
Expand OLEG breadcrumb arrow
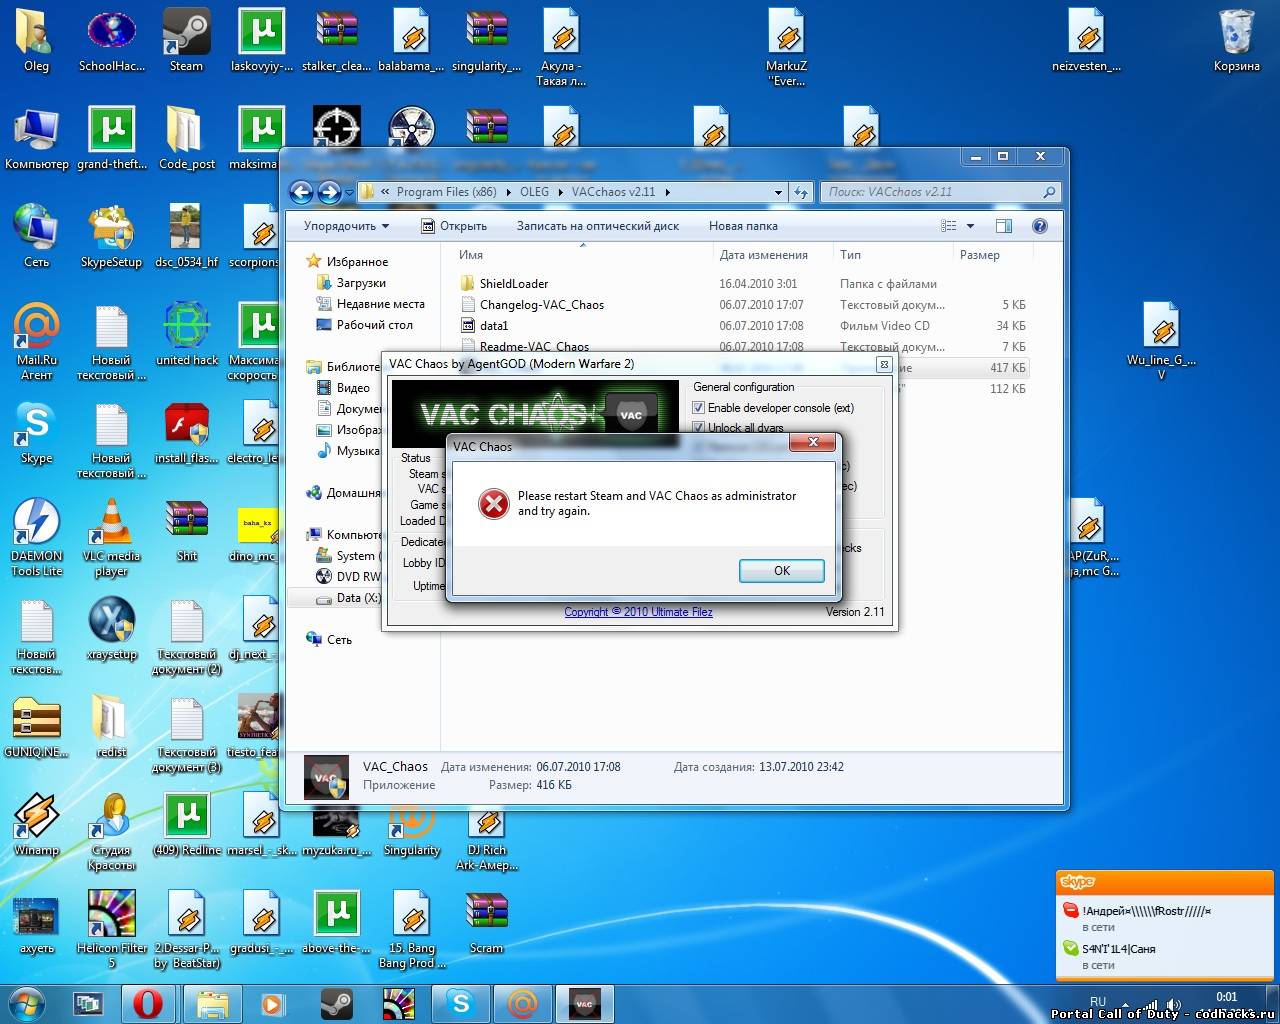pos(560,192)
